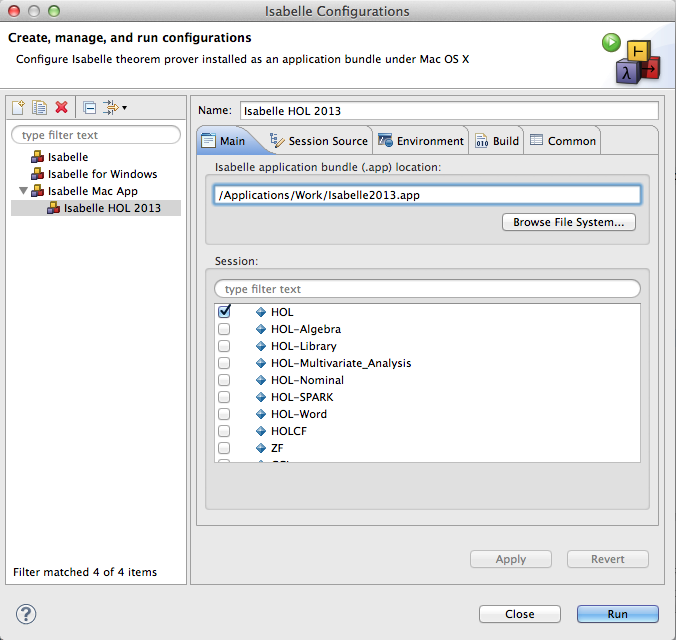Click the HOL-Multivariate_Analysis session label
676x640 pixels.
[341, 363]
